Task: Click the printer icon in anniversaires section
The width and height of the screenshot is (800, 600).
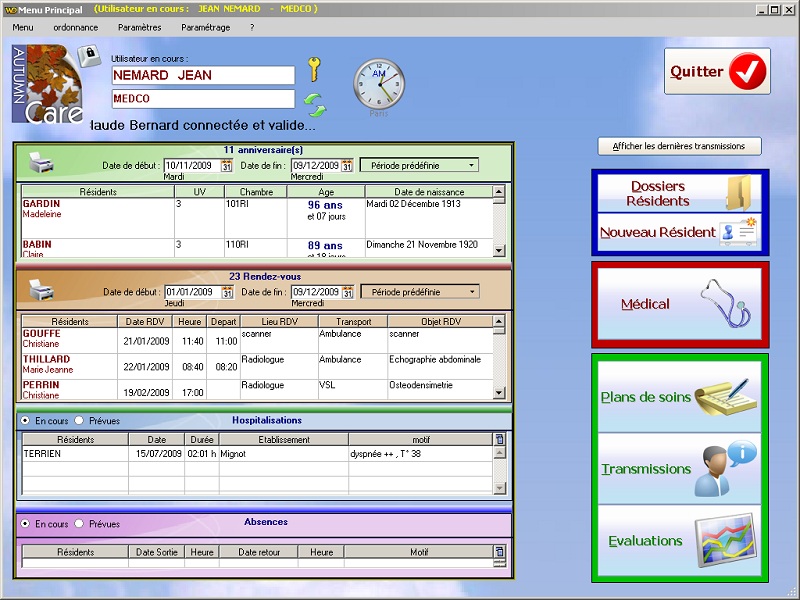Action: [x=41, y=163]
